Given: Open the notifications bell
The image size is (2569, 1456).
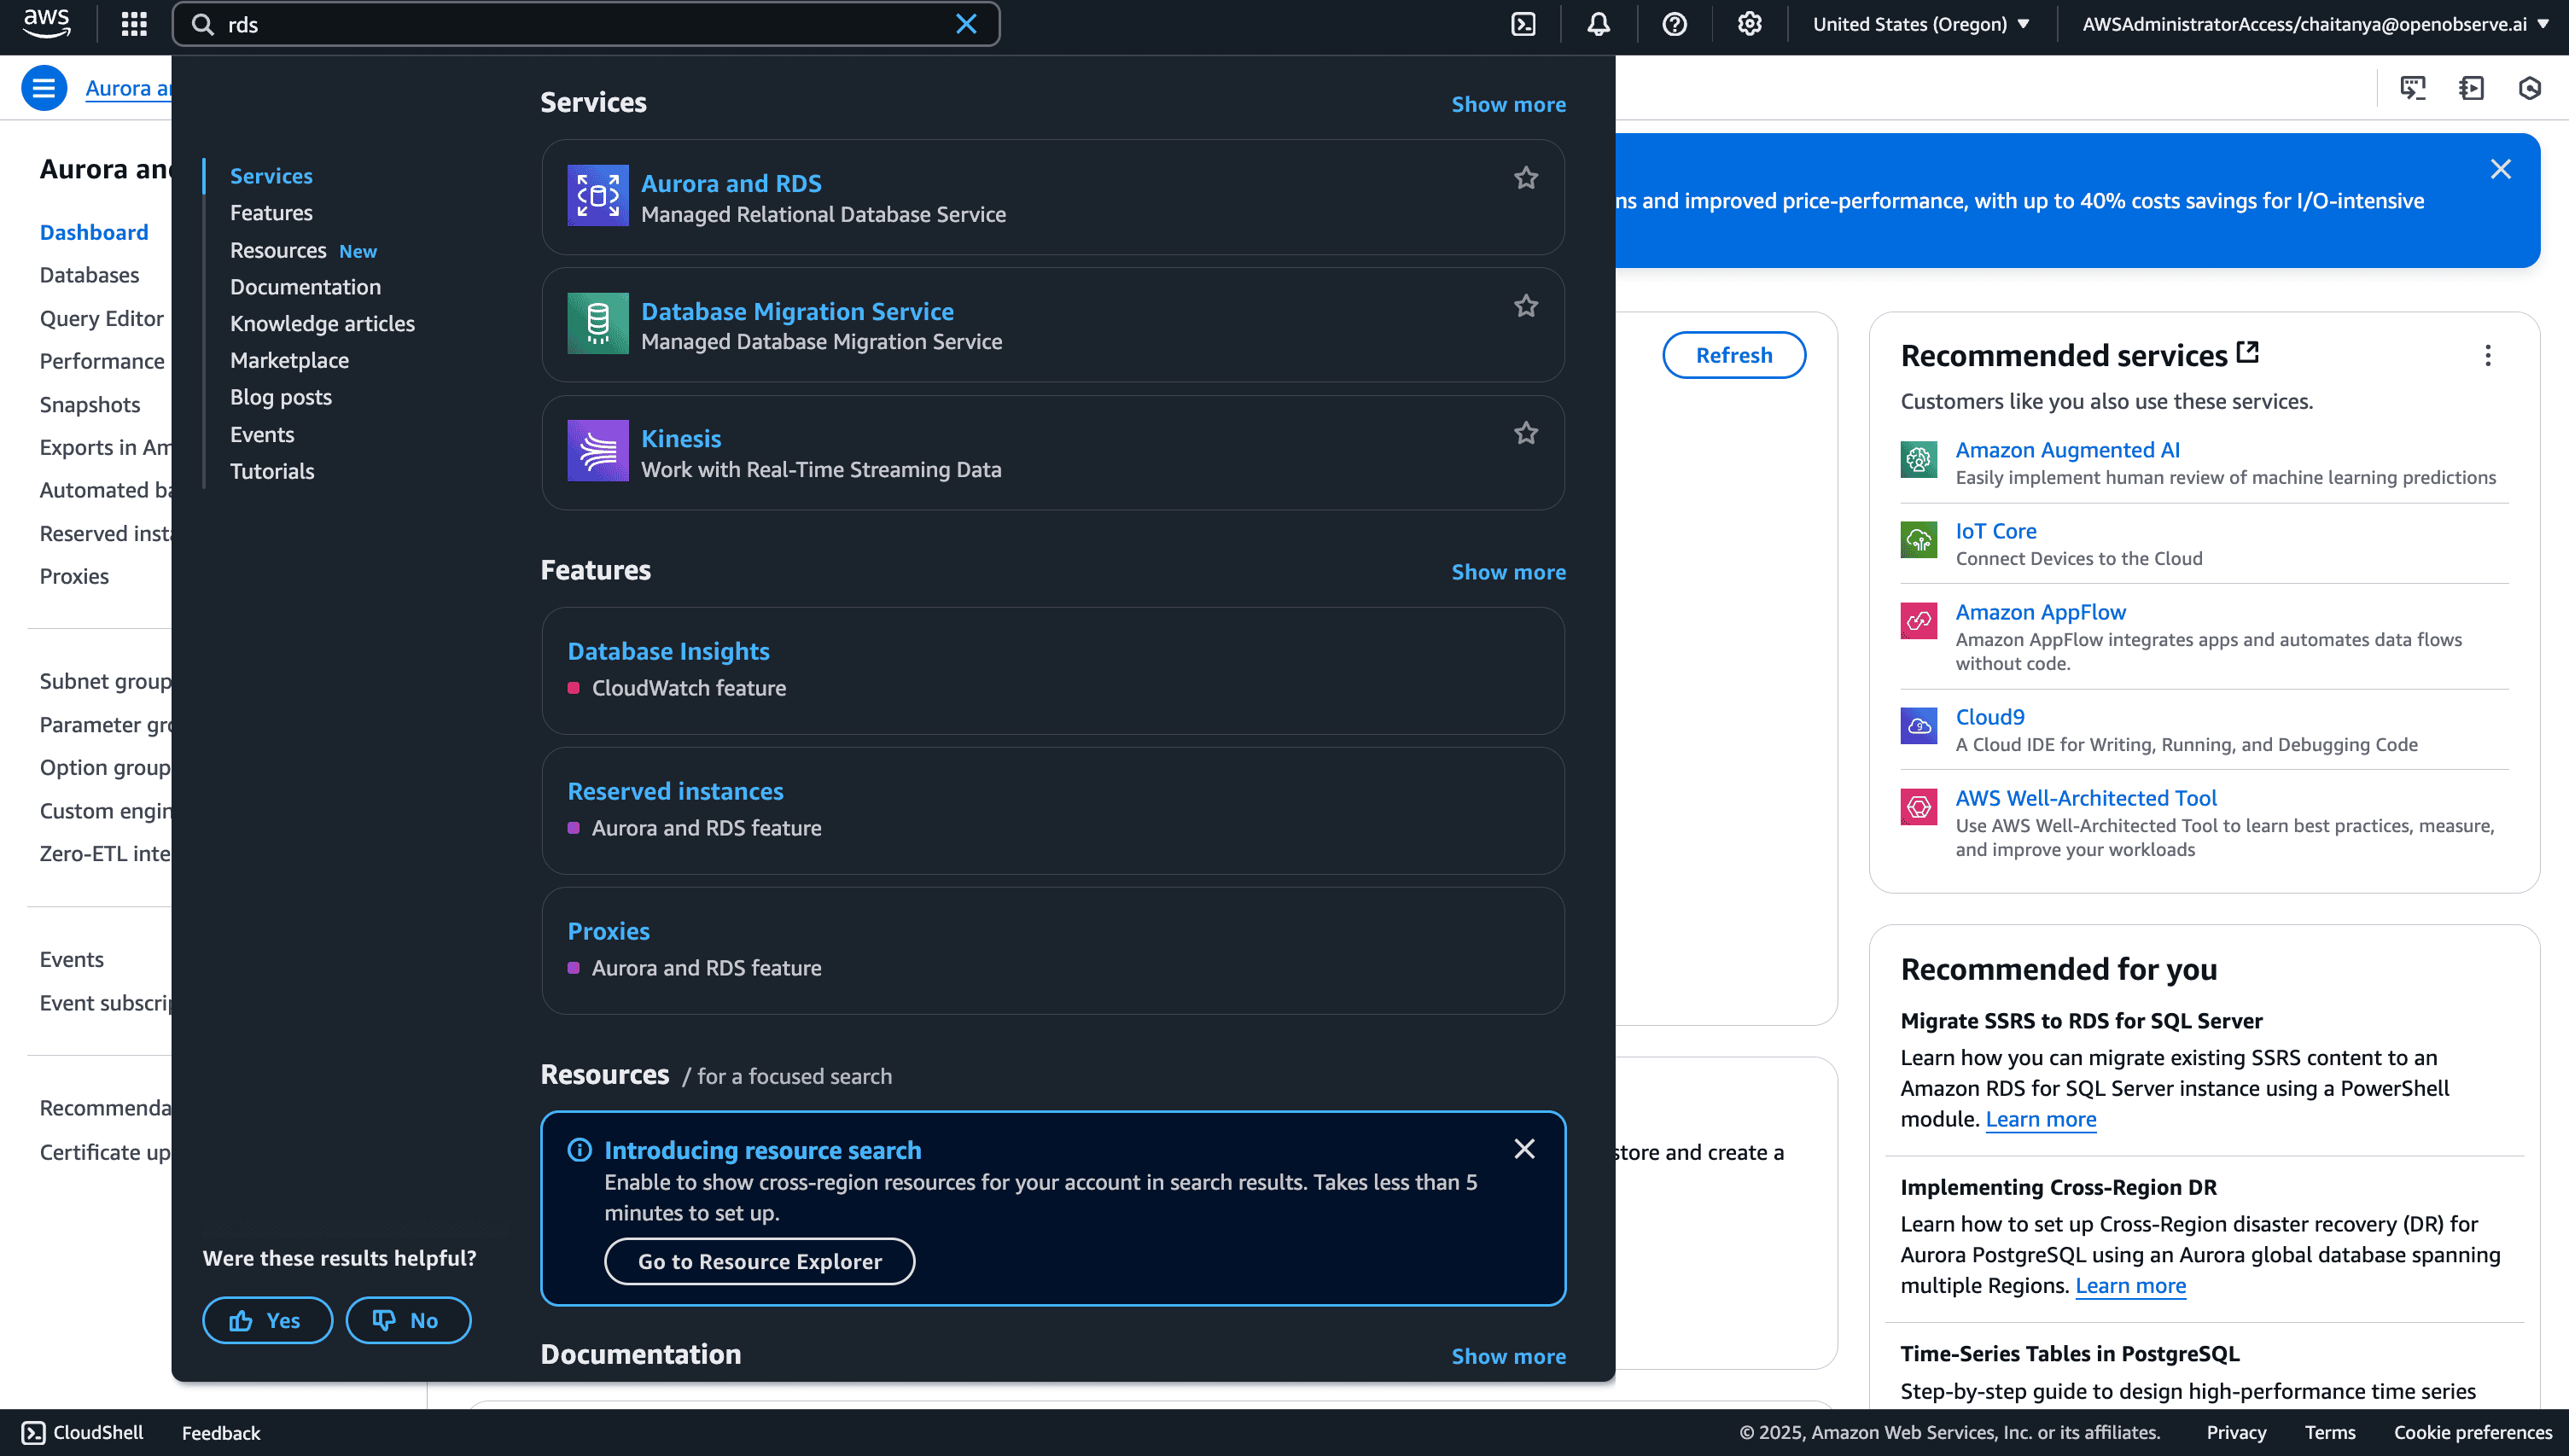Looking at the screenshot, I should 1598,24.
